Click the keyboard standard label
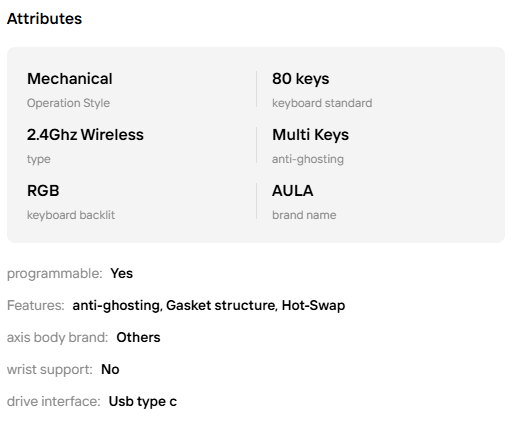Viewport: 522px width, 424px height. [x=322, y=103]
